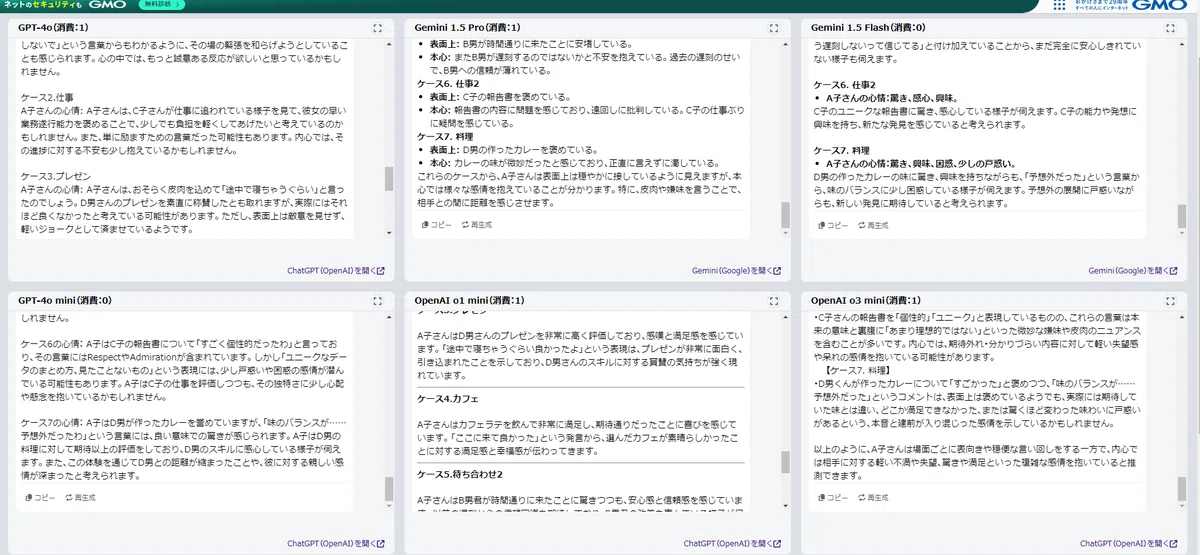This screenshot has height=555, width=1200.
Task: Click the Gemini 1.5 Flash scroll-up arrow
Action: click(1183, 46)
